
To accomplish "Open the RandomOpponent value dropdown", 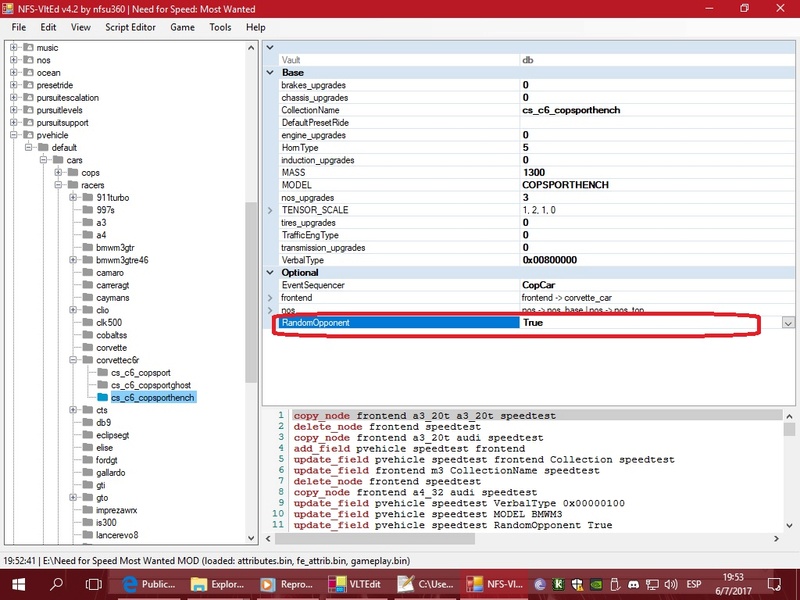I will pos(788,323).
